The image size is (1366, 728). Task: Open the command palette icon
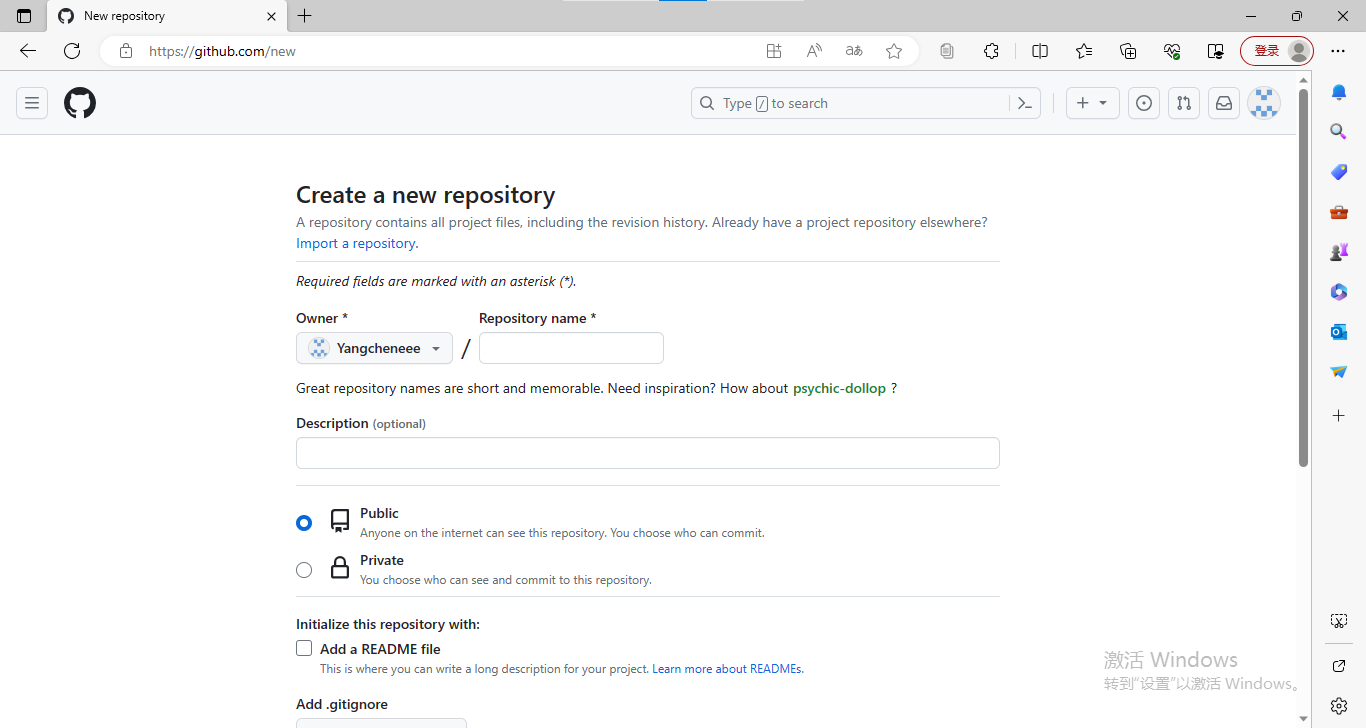(1025, 103)
